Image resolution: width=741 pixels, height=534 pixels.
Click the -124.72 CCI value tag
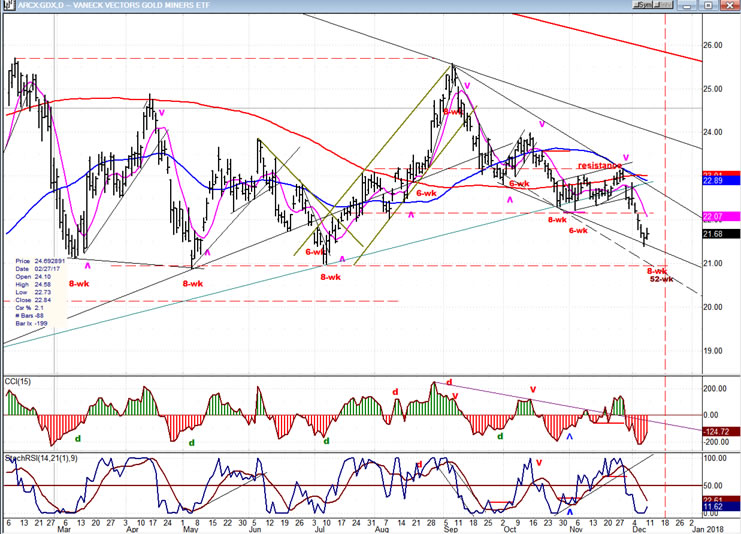coord(721,431)
